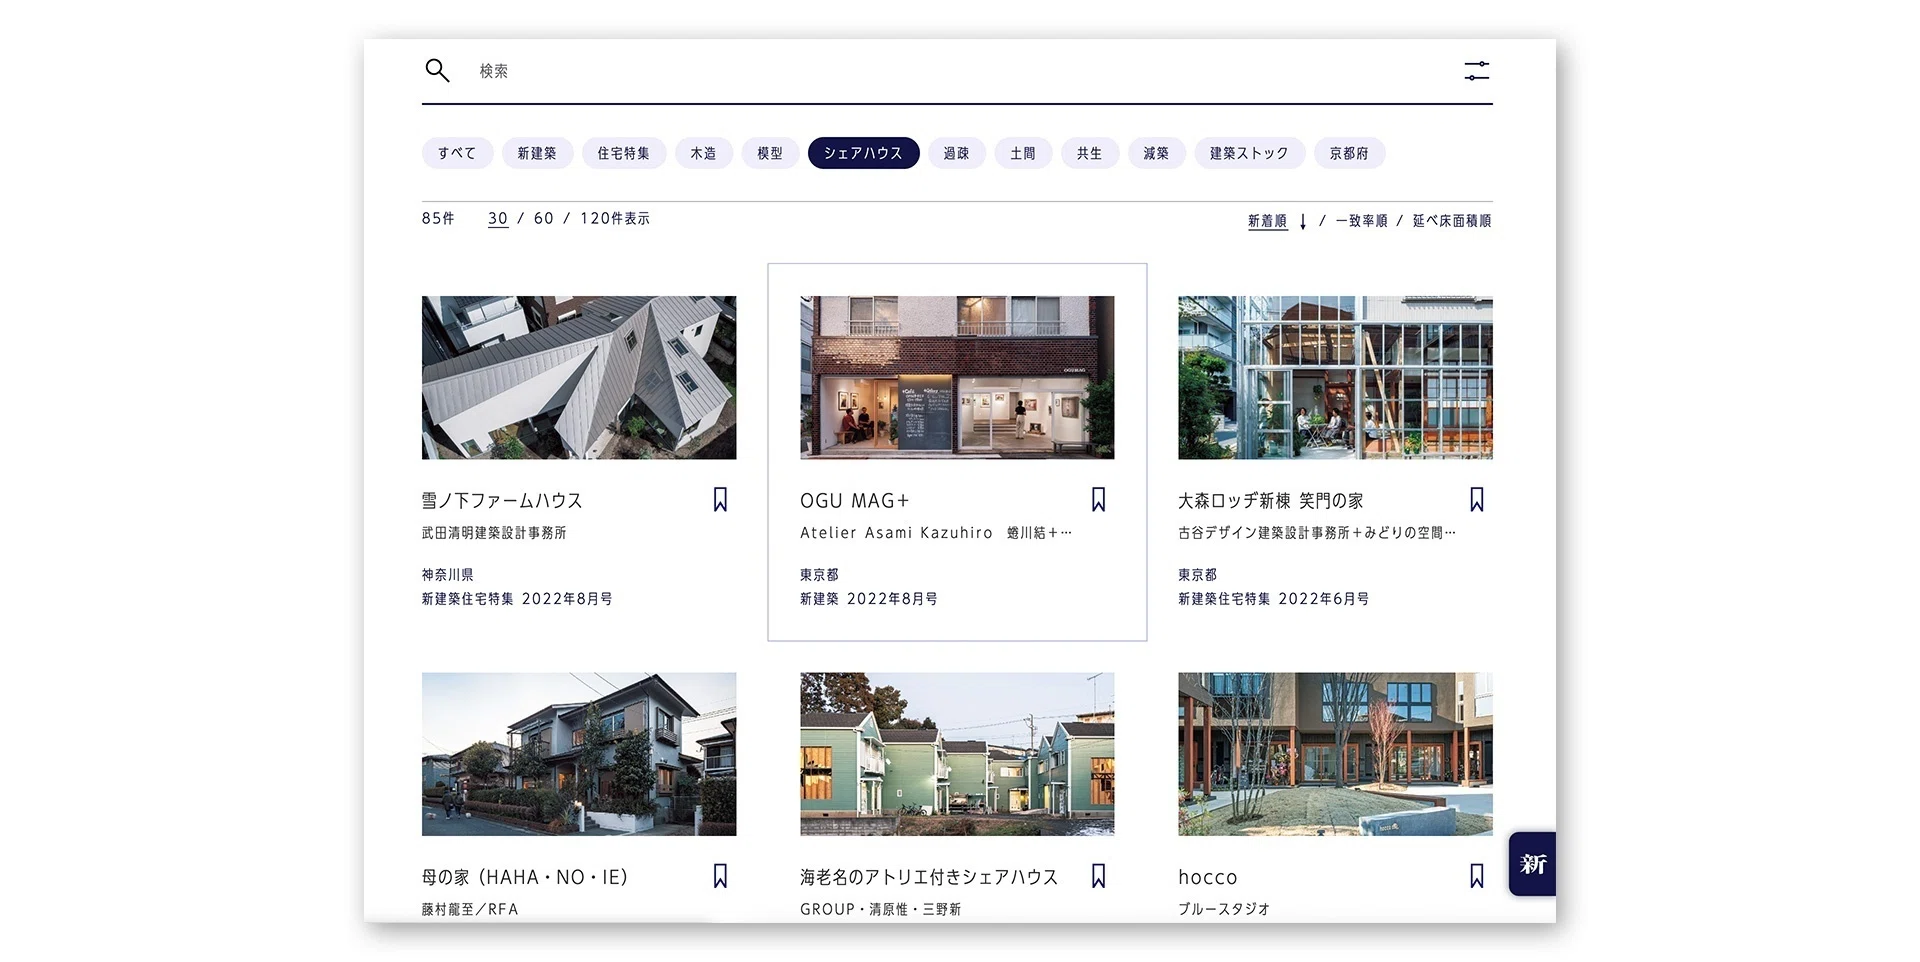Click 神奈川県 location text

click(448, 575)
